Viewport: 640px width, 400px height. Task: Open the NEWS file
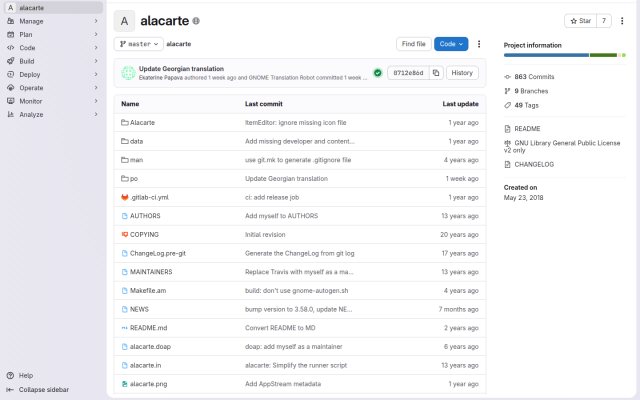(139, 309)
